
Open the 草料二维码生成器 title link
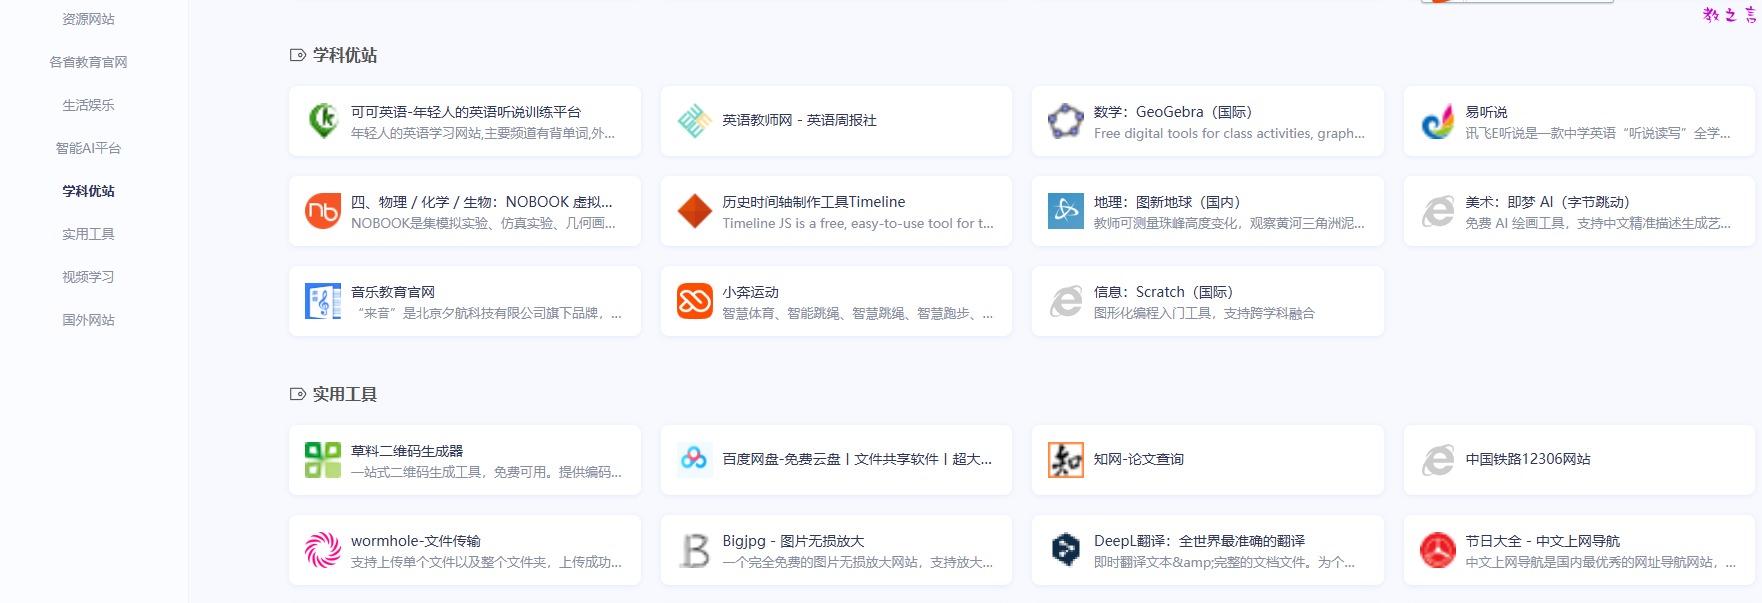pyautogui.click(x=407, y=451)
